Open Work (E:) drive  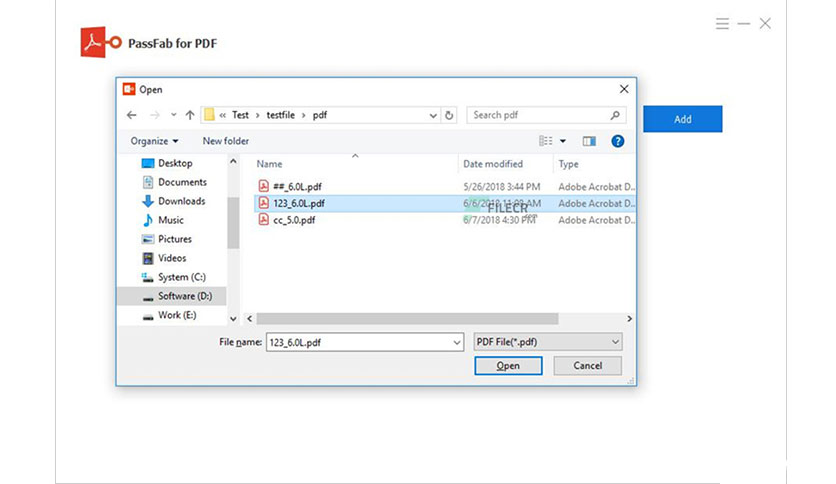pos(170,315)
